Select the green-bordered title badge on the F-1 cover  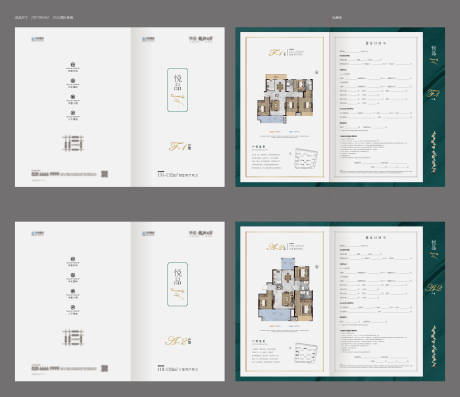[x=177, y=90]
